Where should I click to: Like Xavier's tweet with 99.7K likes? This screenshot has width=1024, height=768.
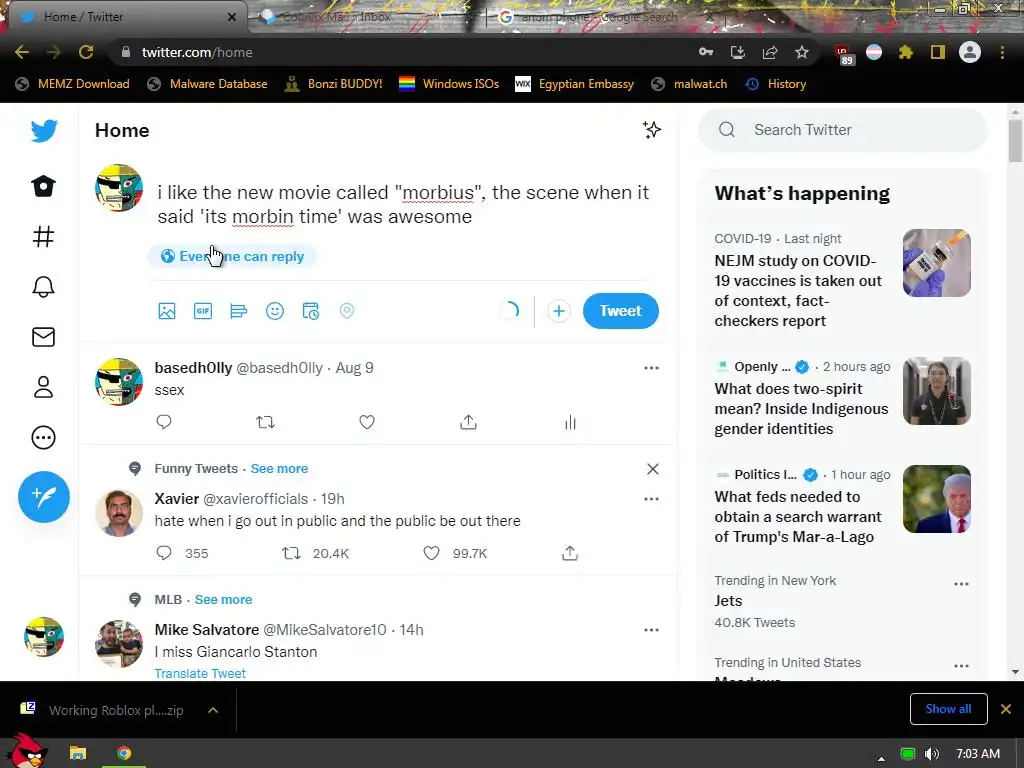pyautogui.click(x=432, y=553)
